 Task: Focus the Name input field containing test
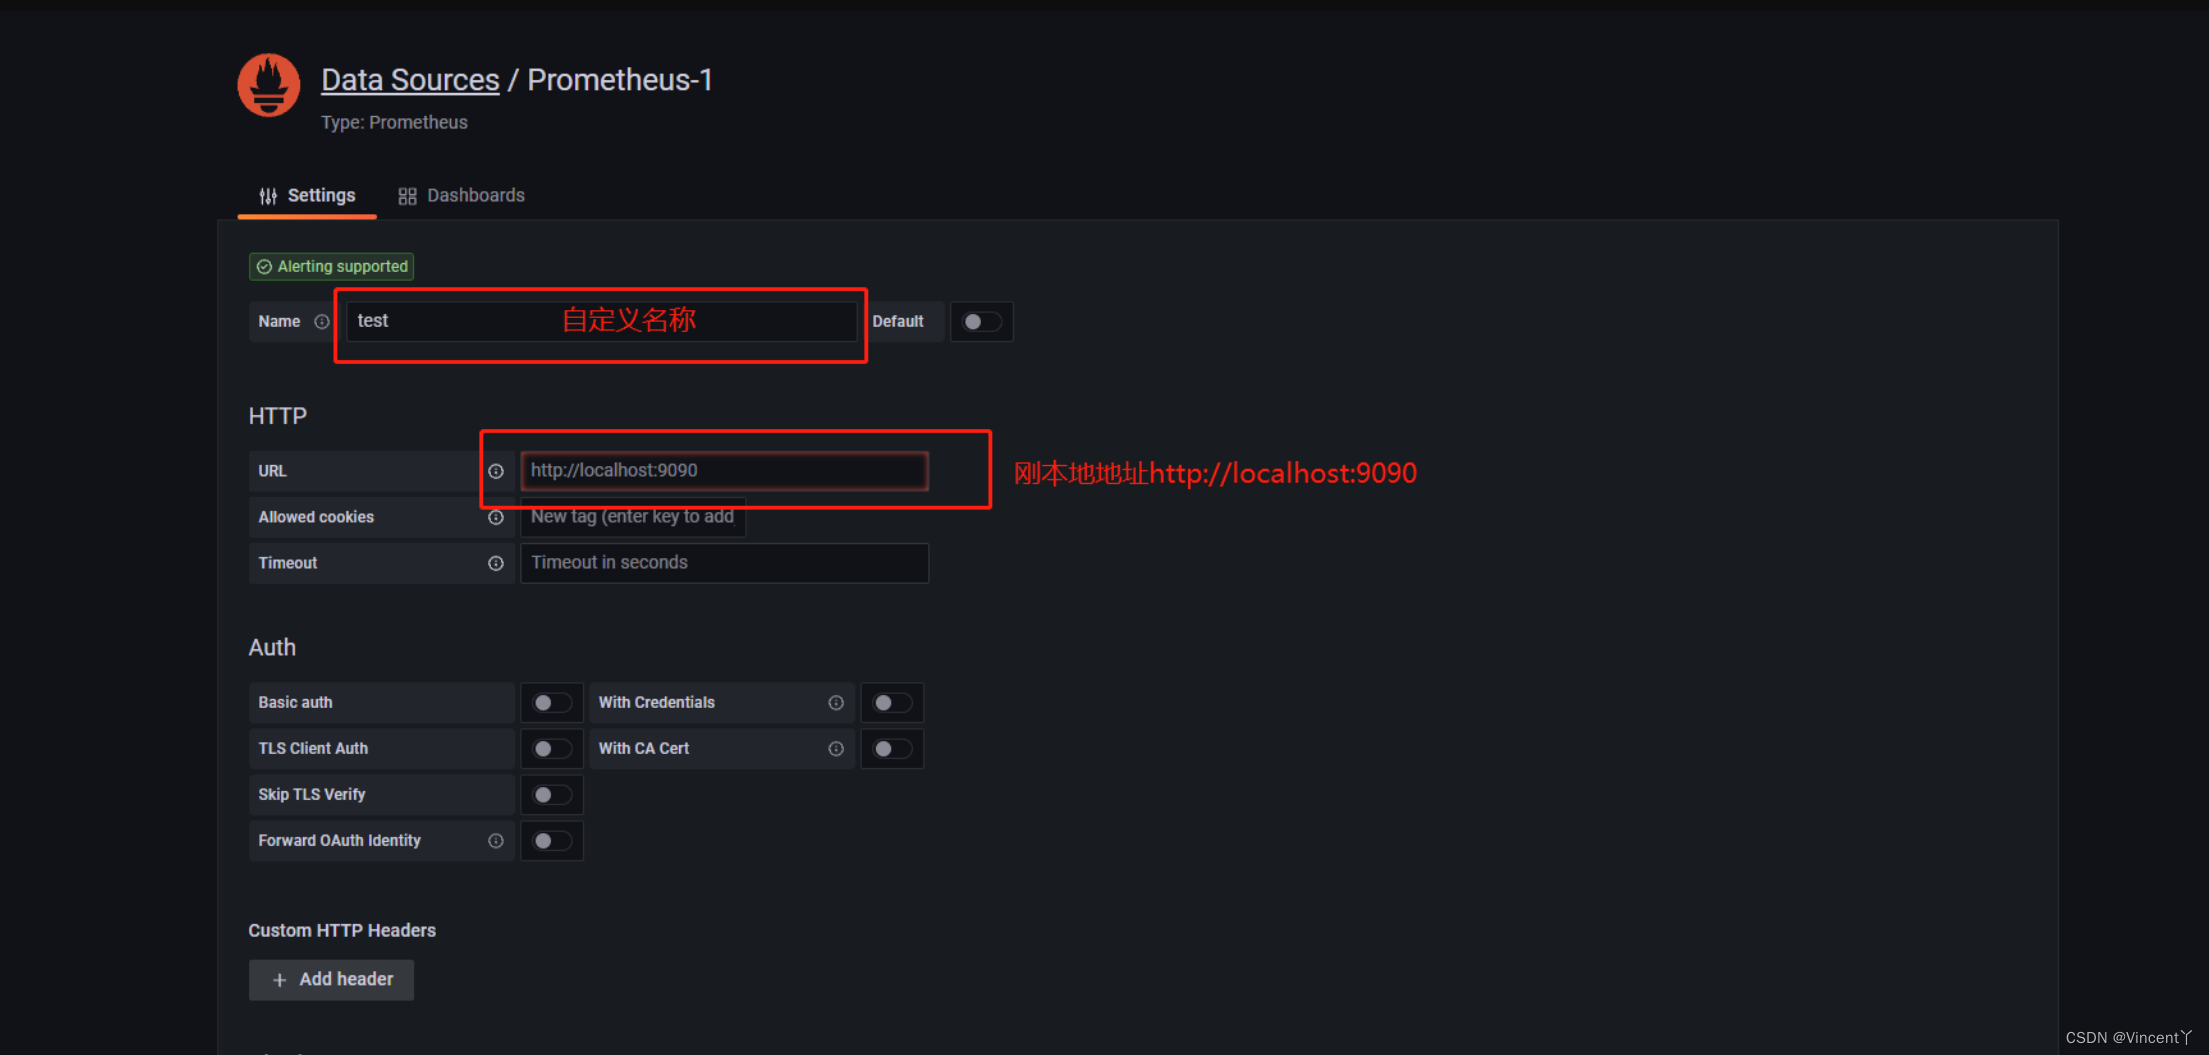[601, 322]
